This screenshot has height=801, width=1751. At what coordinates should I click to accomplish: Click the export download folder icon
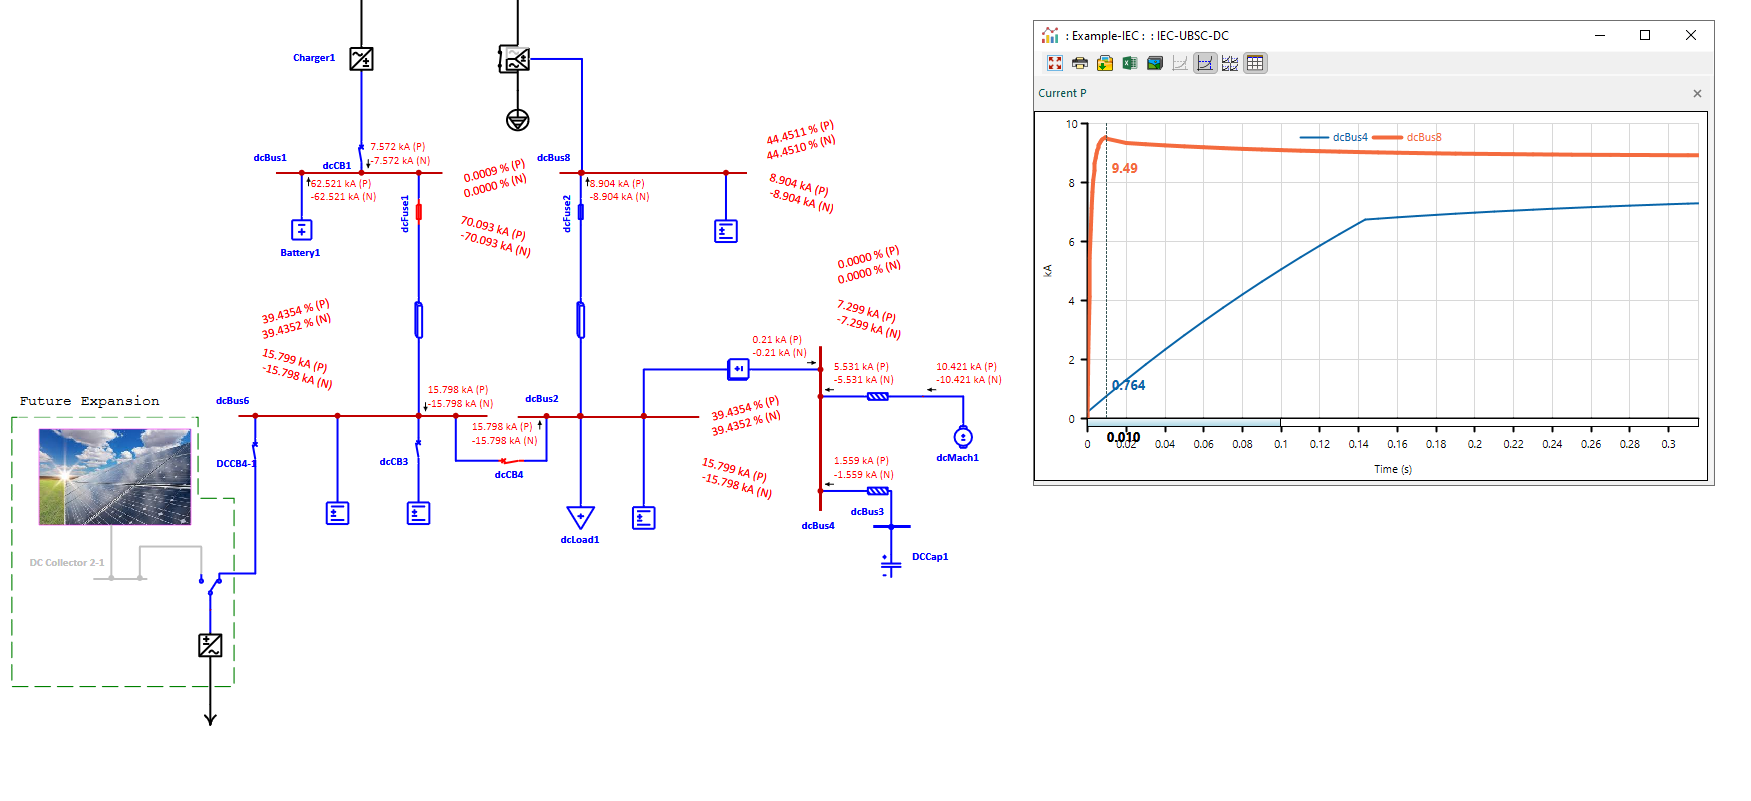(x=1104, y=63)
